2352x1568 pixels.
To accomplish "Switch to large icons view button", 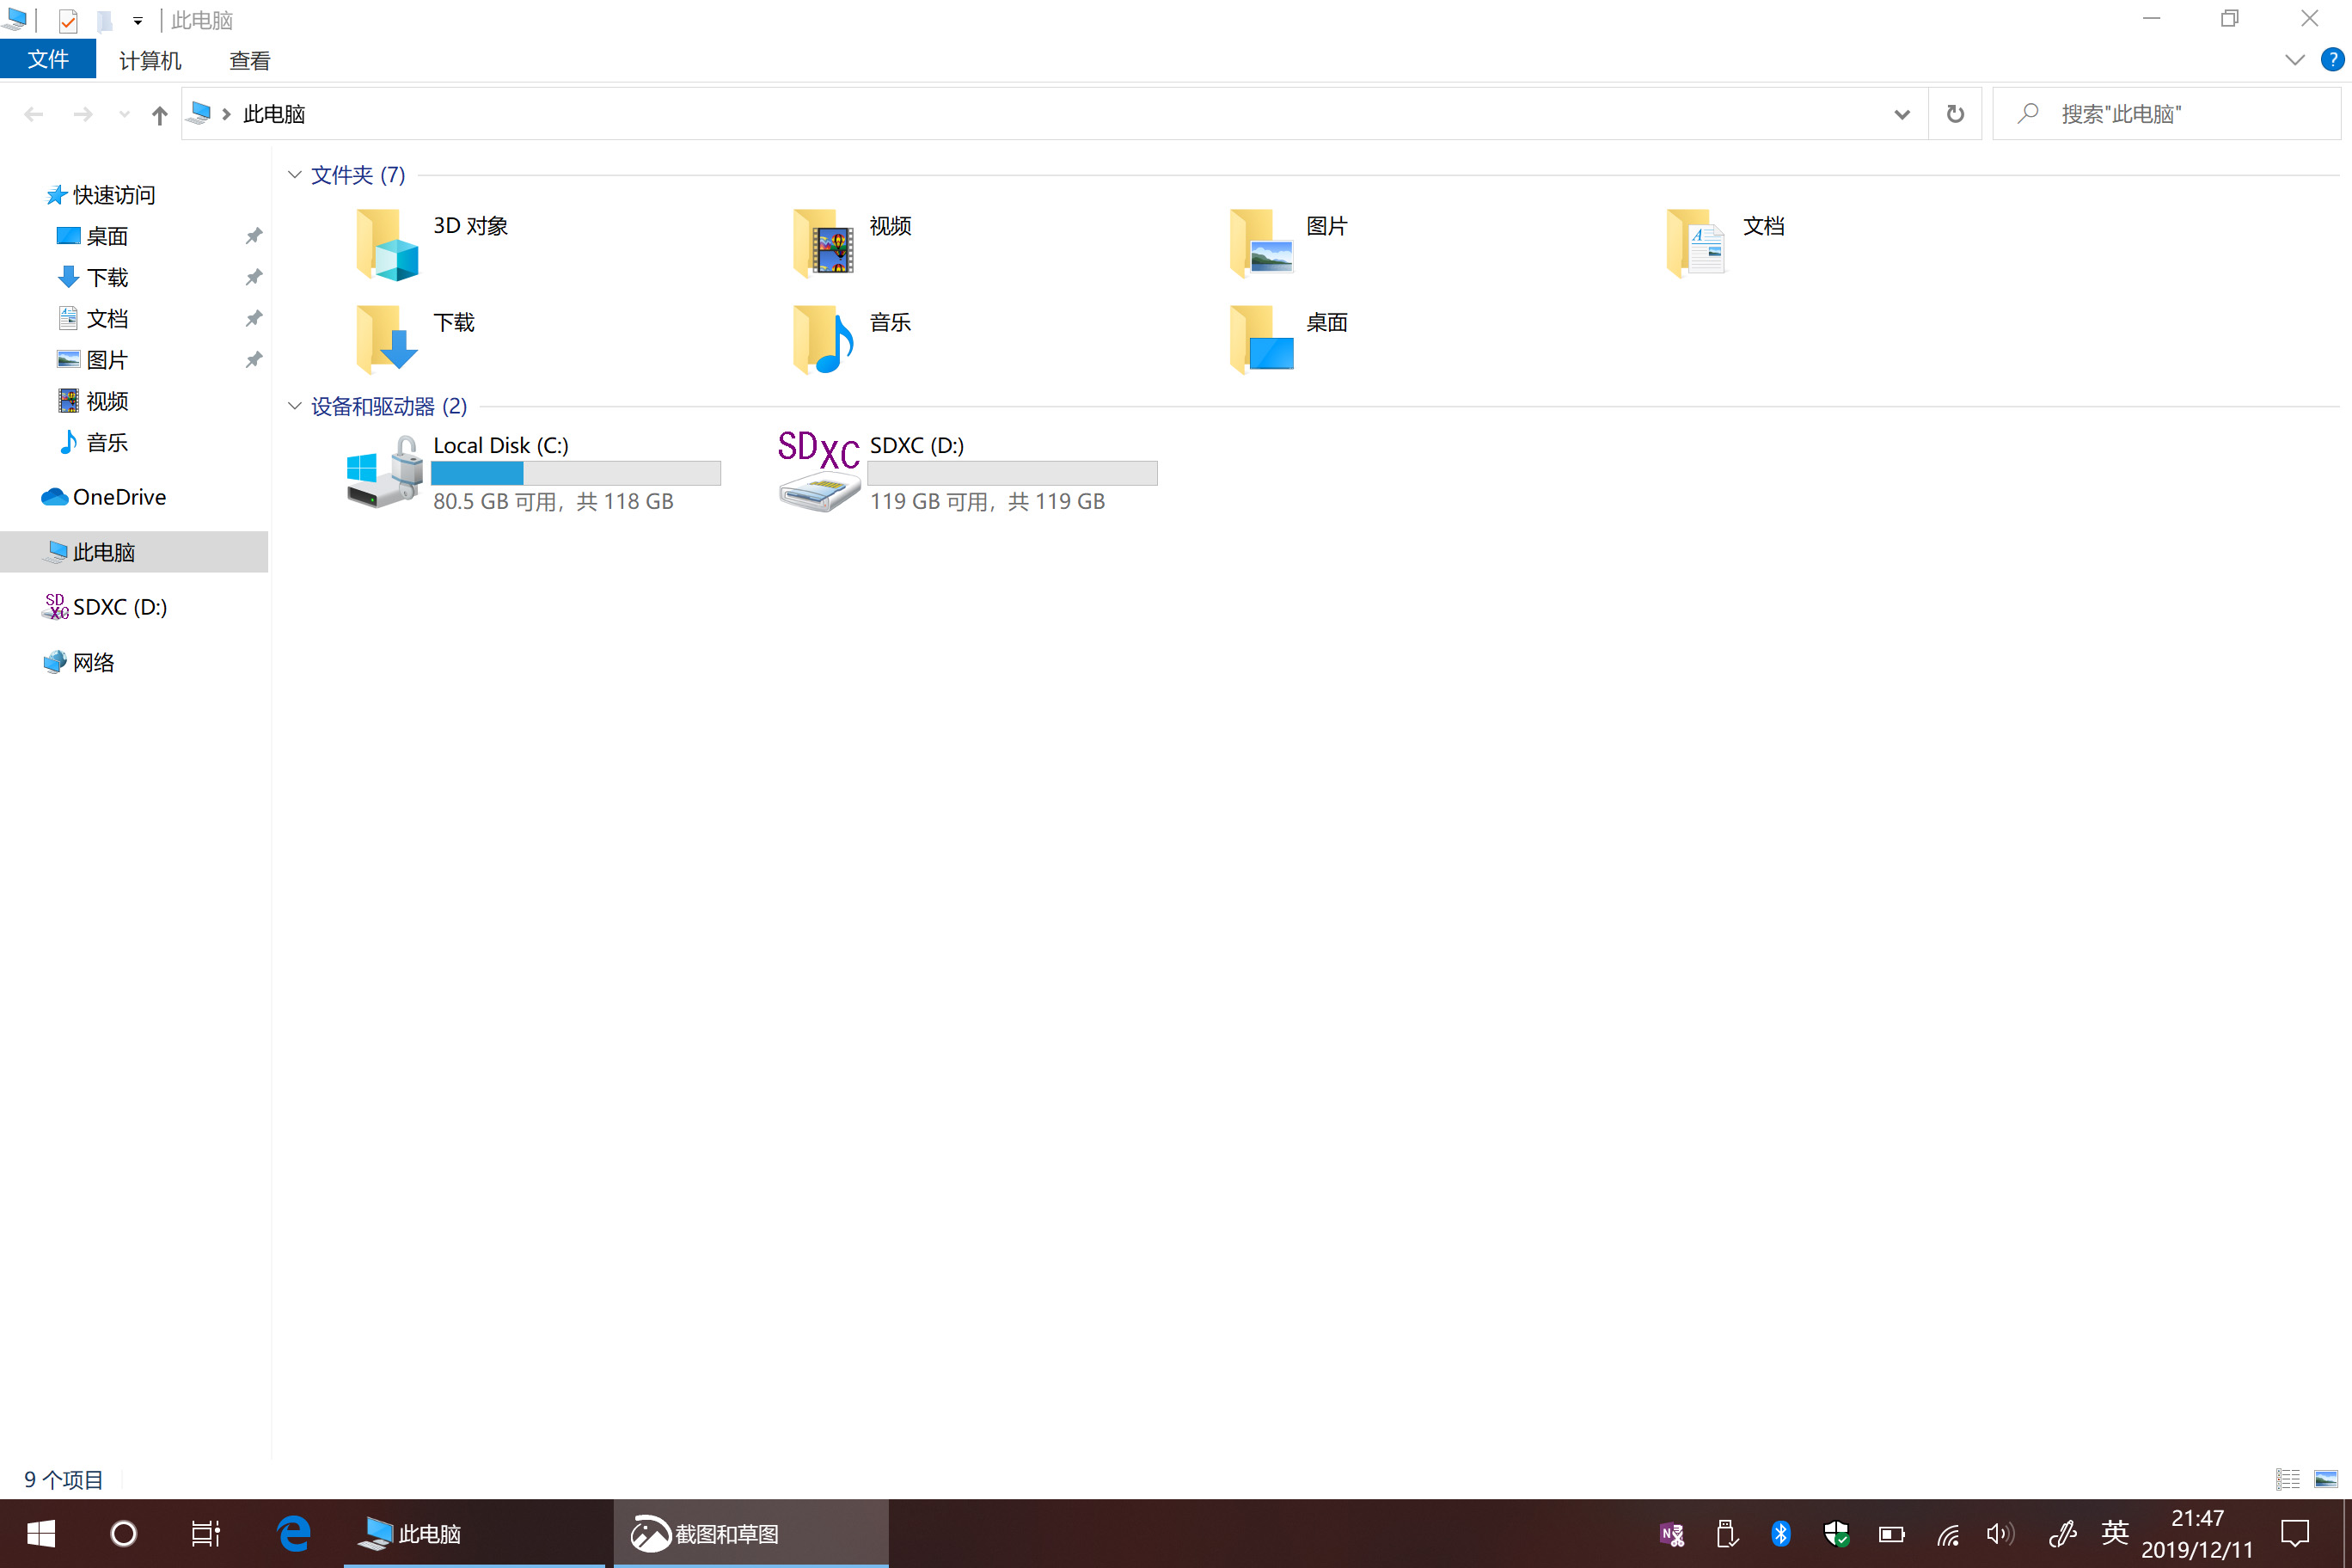I will (x=2326, y=1479).
